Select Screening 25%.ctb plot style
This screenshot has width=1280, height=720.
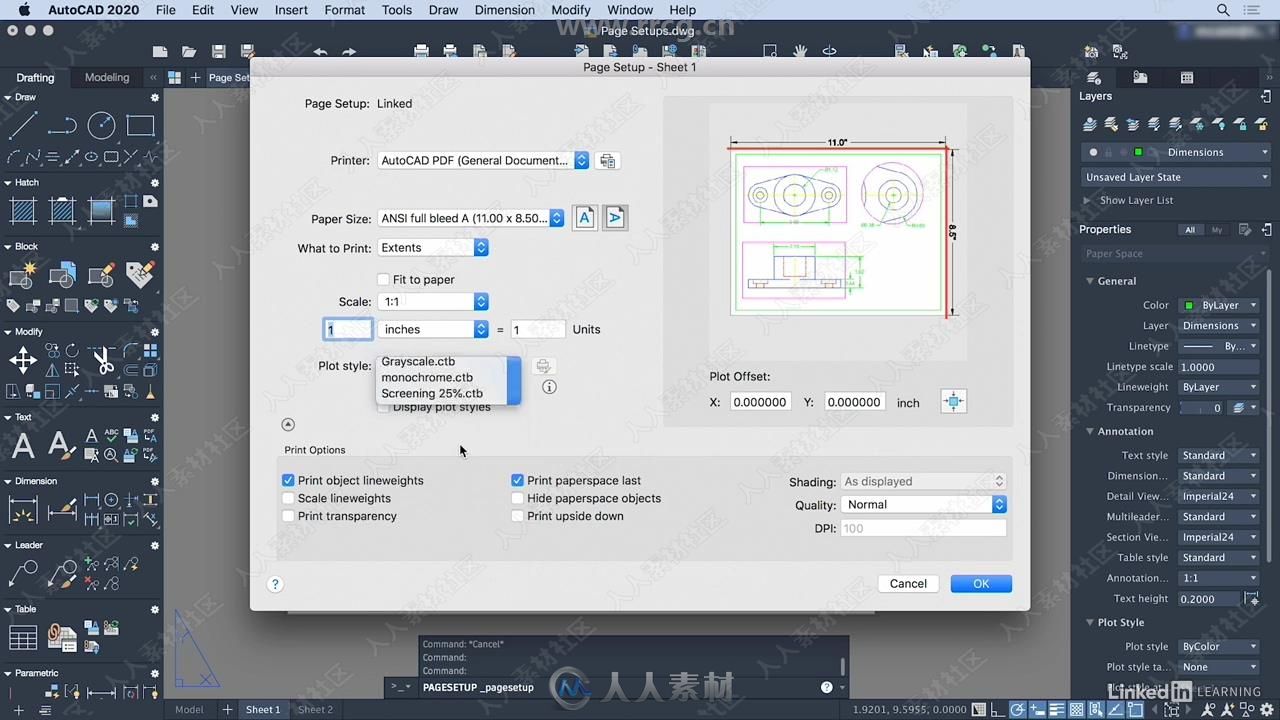(432, 394)
